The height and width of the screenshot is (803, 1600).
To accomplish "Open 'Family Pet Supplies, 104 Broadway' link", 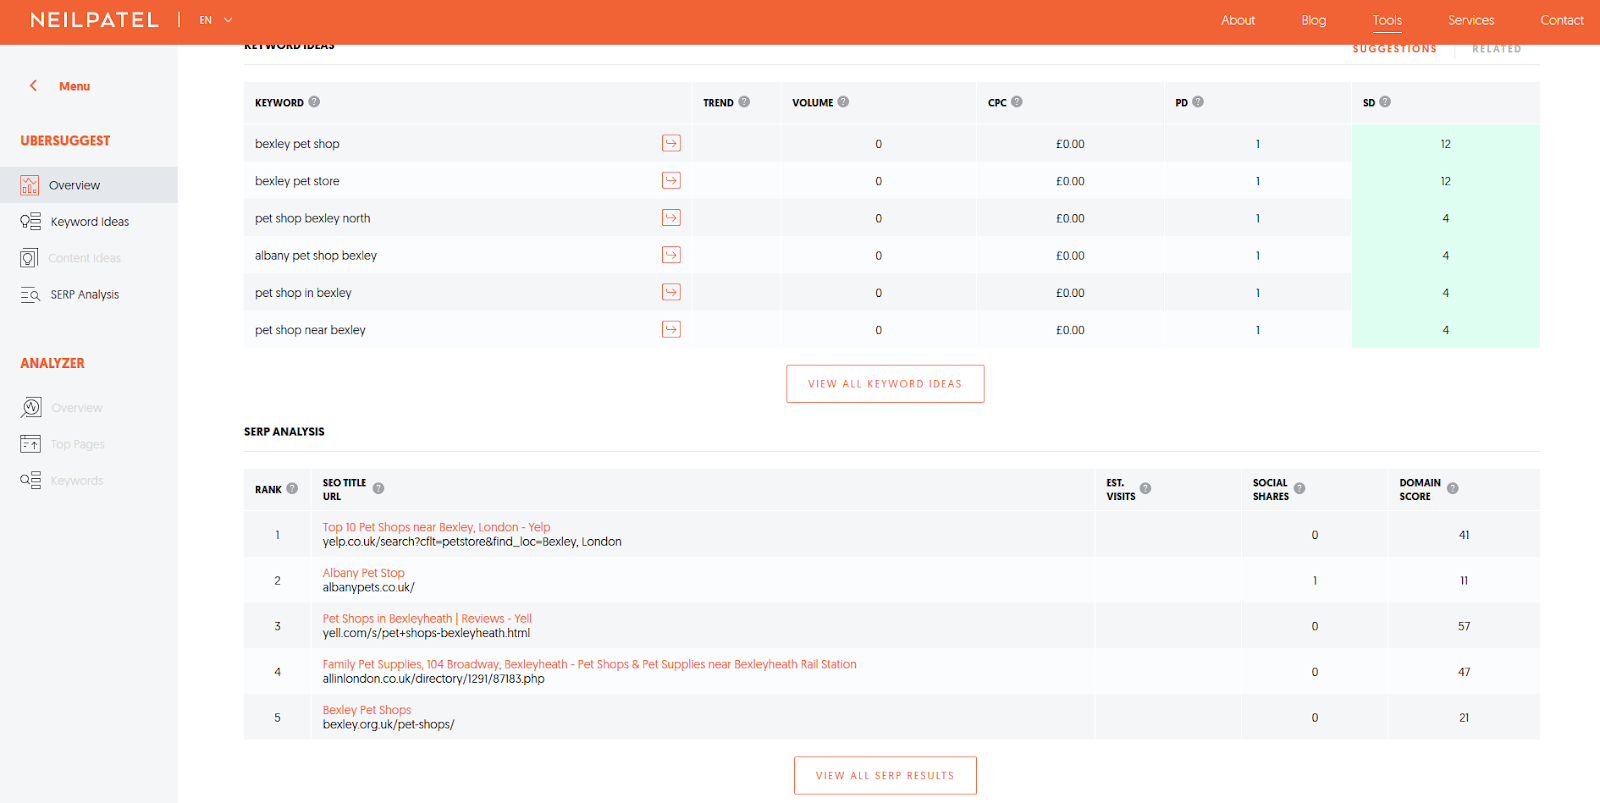I will point(589,664).
